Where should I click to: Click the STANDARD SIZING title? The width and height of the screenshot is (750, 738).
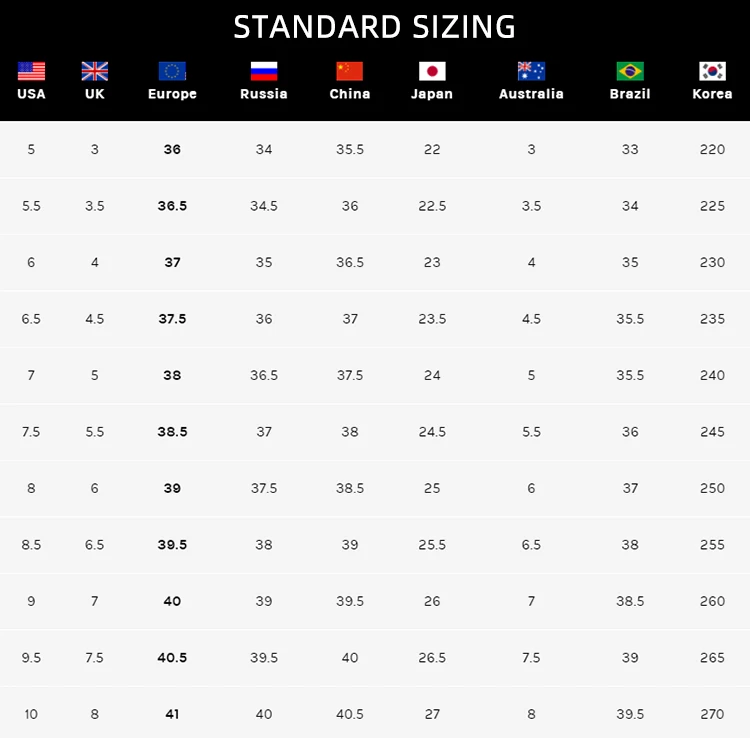(x=375, y=27)
